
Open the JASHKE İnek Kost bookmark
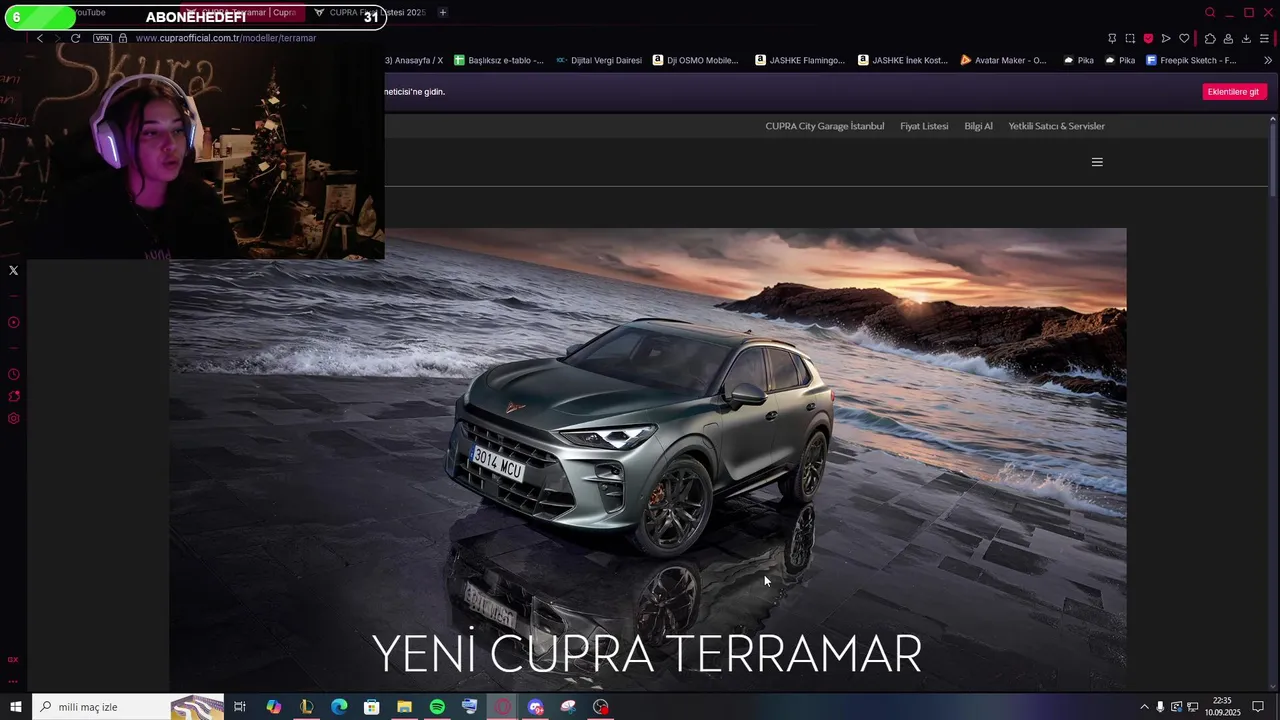(x=903, y=60)
